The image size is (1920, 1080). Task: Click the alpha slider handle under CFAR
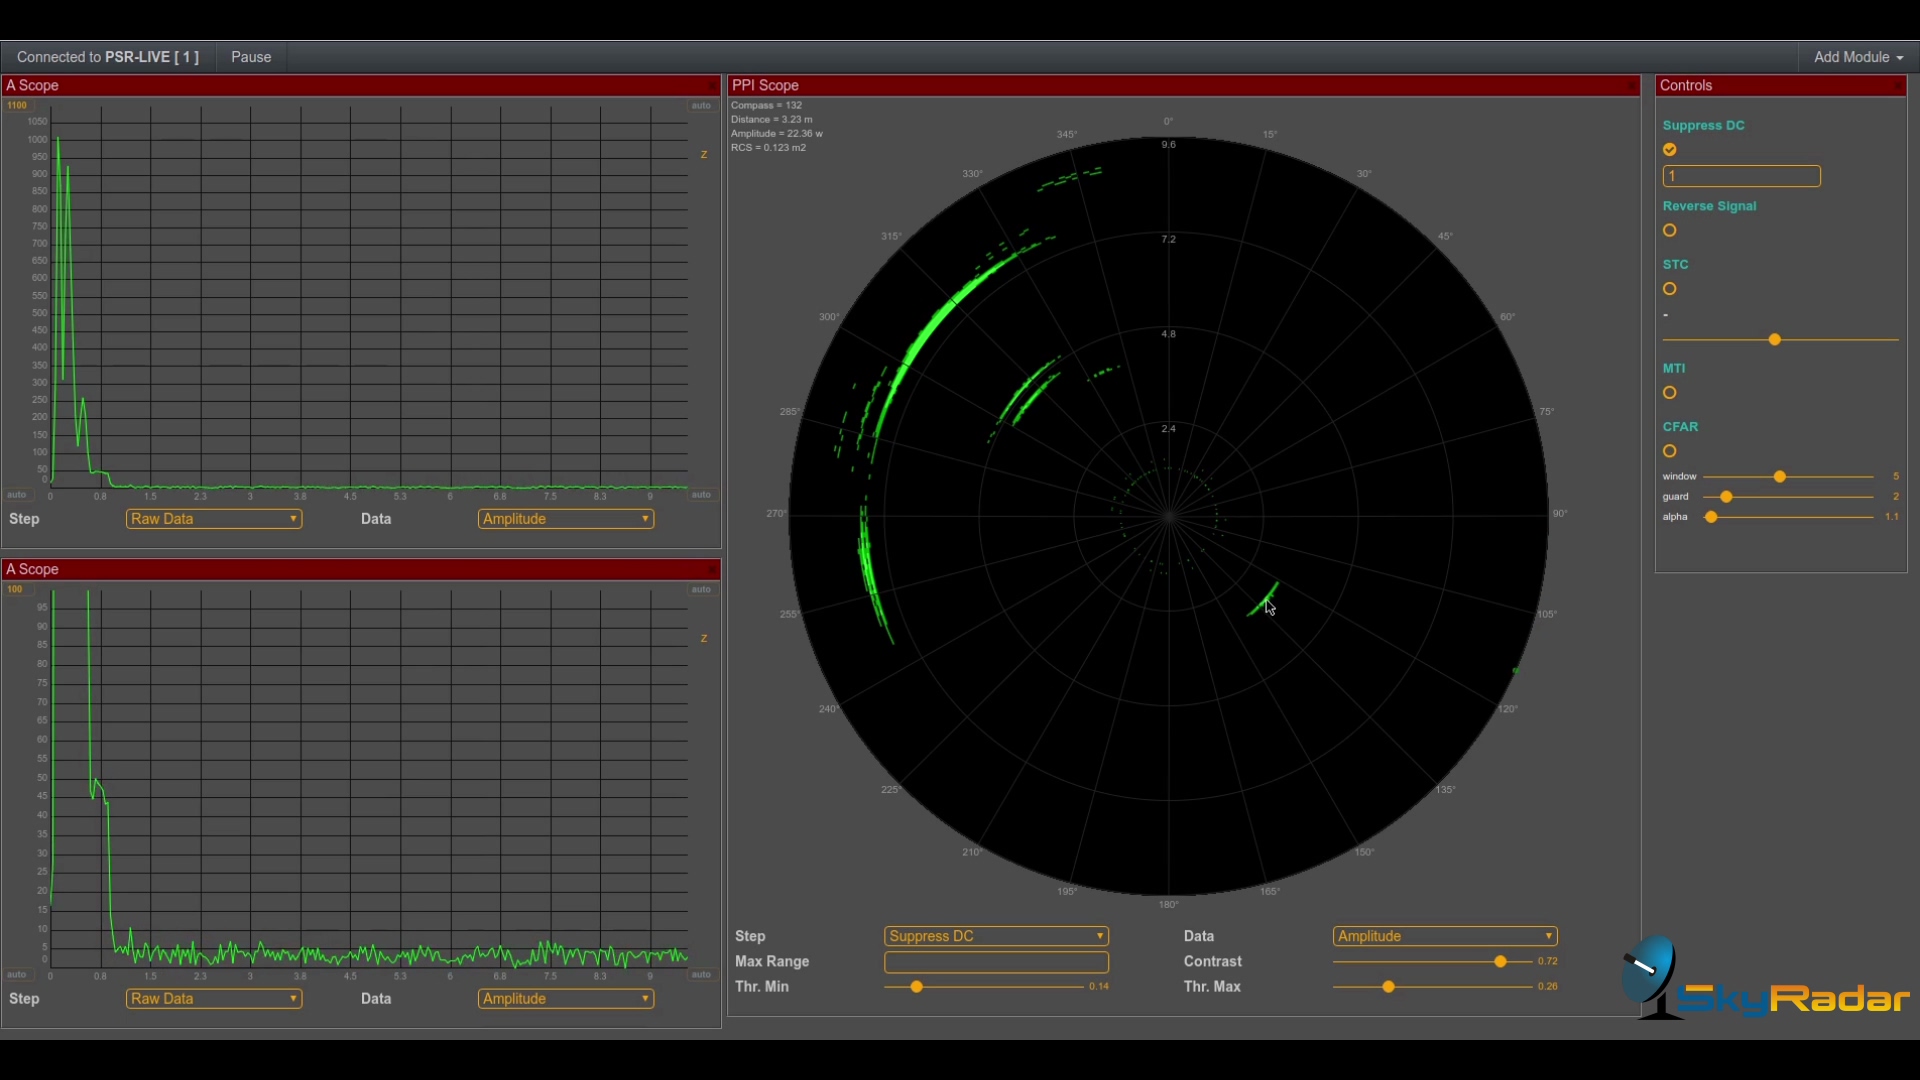[x=1711, y=516]
